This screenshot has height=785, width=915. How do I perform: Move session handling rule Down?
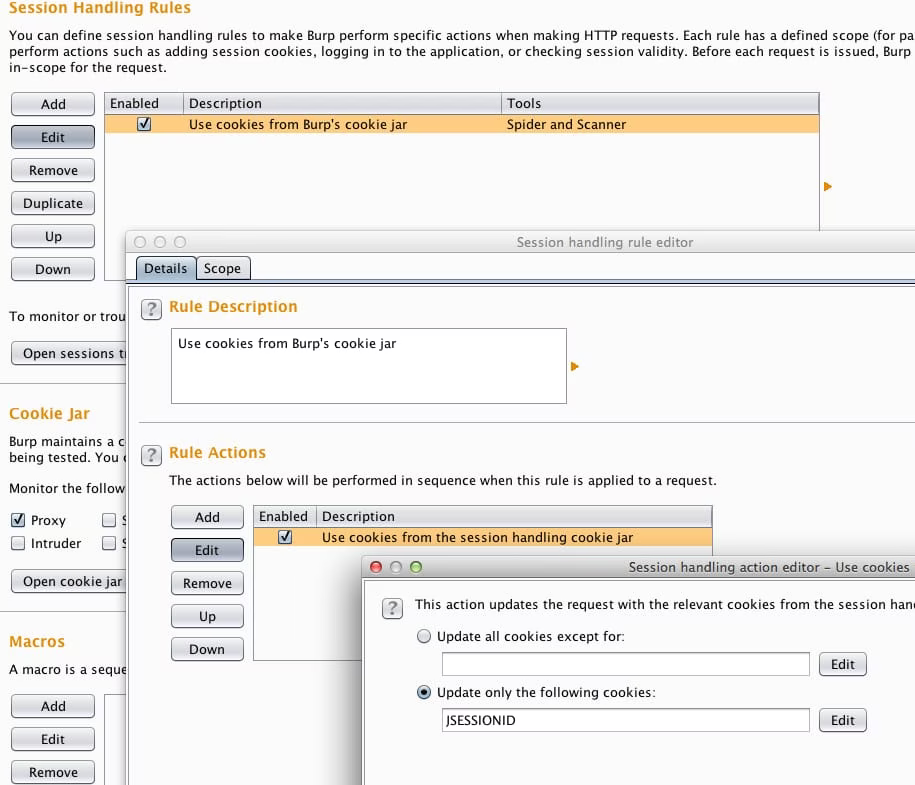53,269
